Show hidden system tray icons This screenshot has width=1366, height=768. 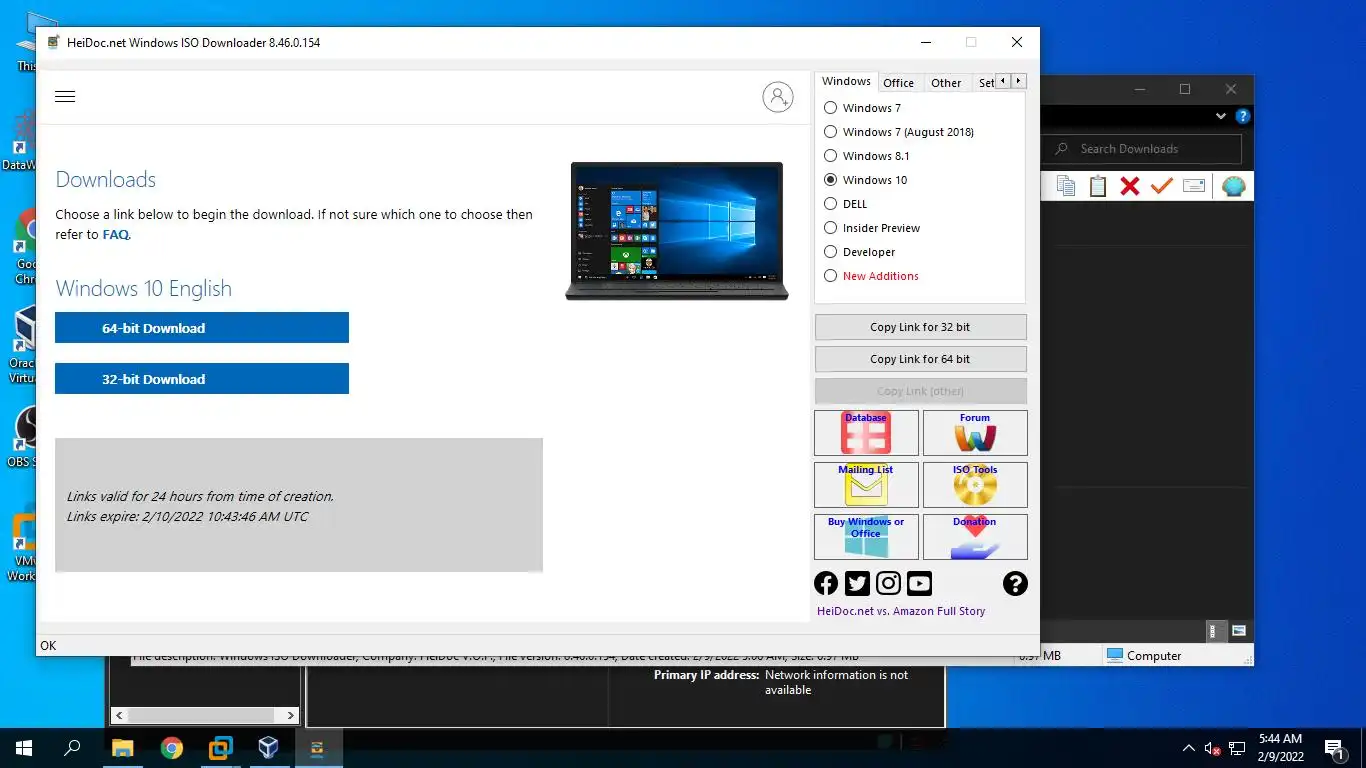pos(1188,748)
